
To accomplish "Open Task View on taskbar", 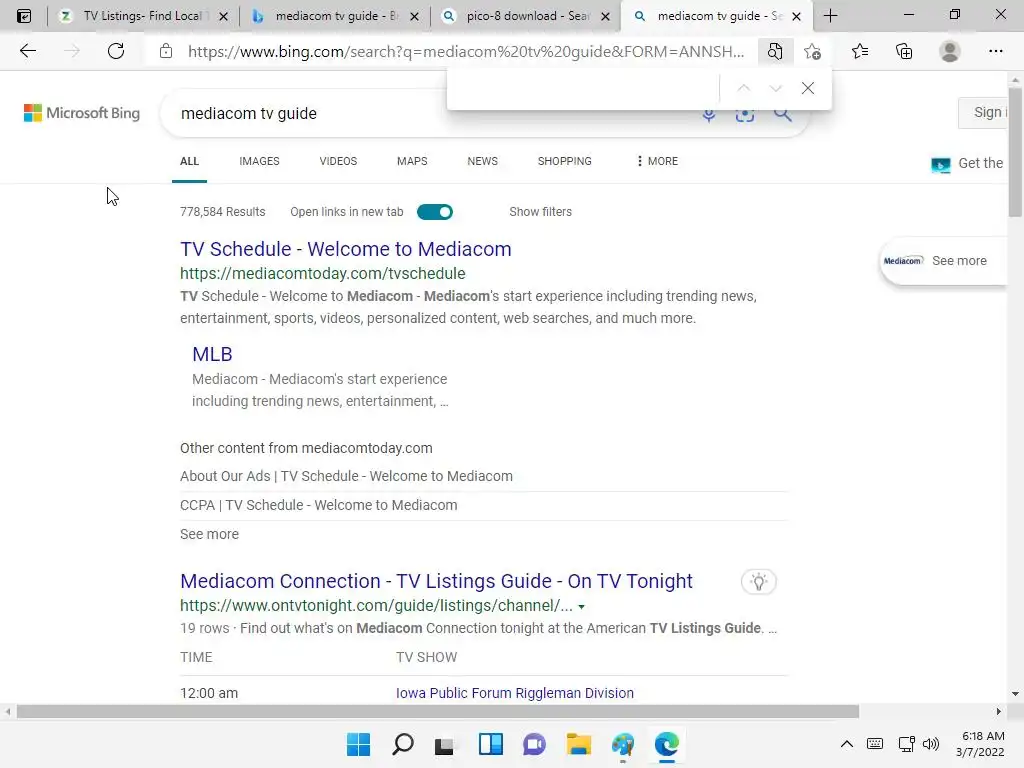I will (x=444, y=745).
